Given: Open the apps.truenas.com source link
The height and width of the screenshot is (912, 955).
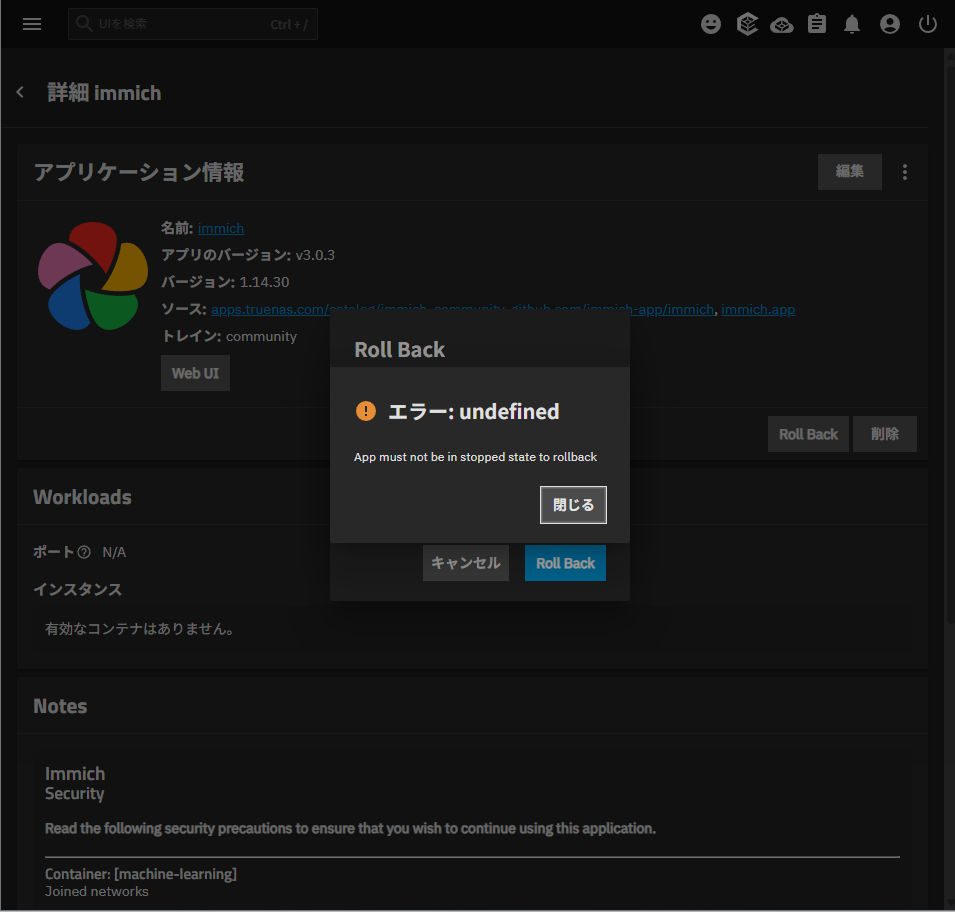Looking at the screenshot, I should point(270,309).
